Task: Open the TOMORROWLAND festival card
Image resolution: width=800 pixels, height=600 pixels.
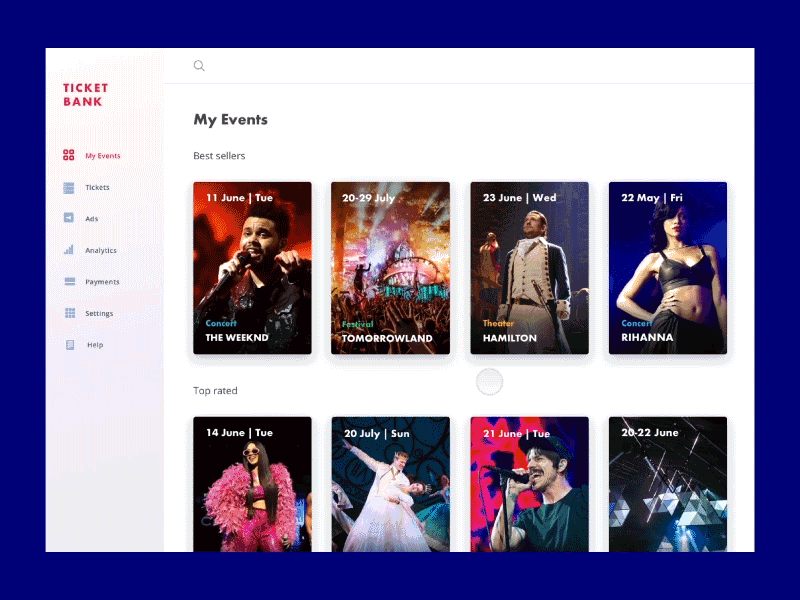Action: (x=390, y=267)
